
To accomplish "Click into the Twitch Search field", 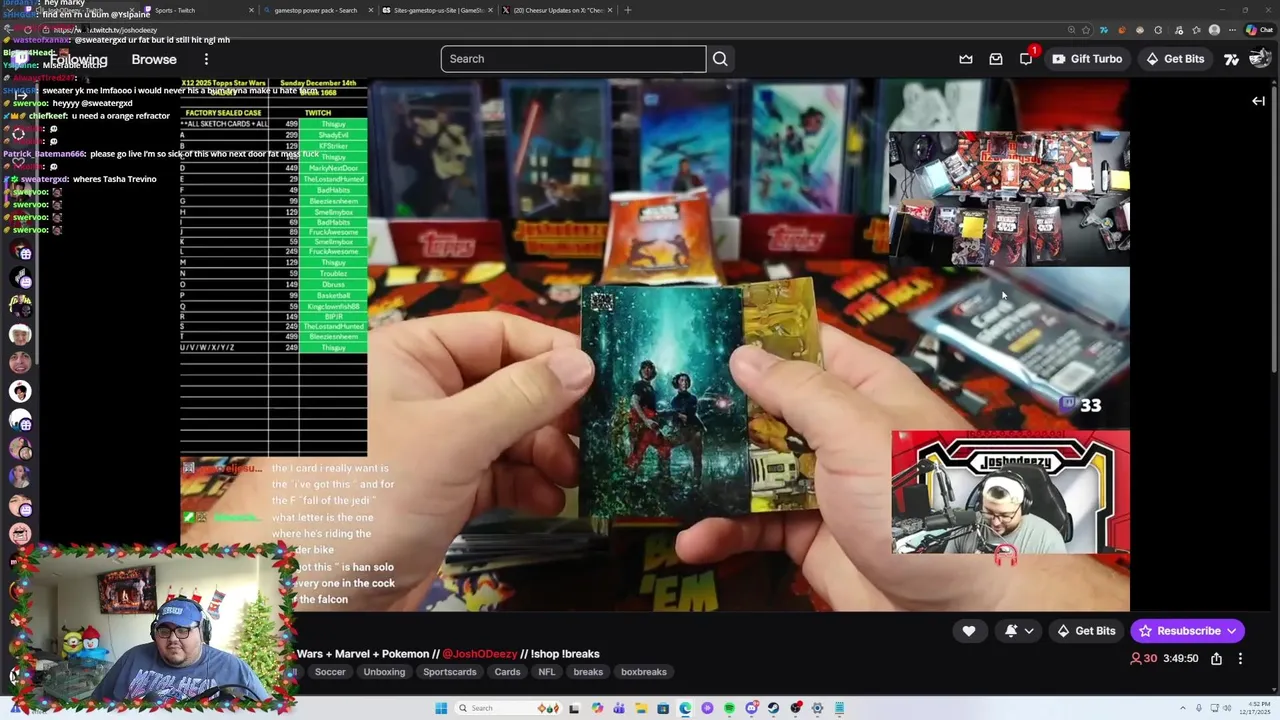I will (x=574, y=59).
